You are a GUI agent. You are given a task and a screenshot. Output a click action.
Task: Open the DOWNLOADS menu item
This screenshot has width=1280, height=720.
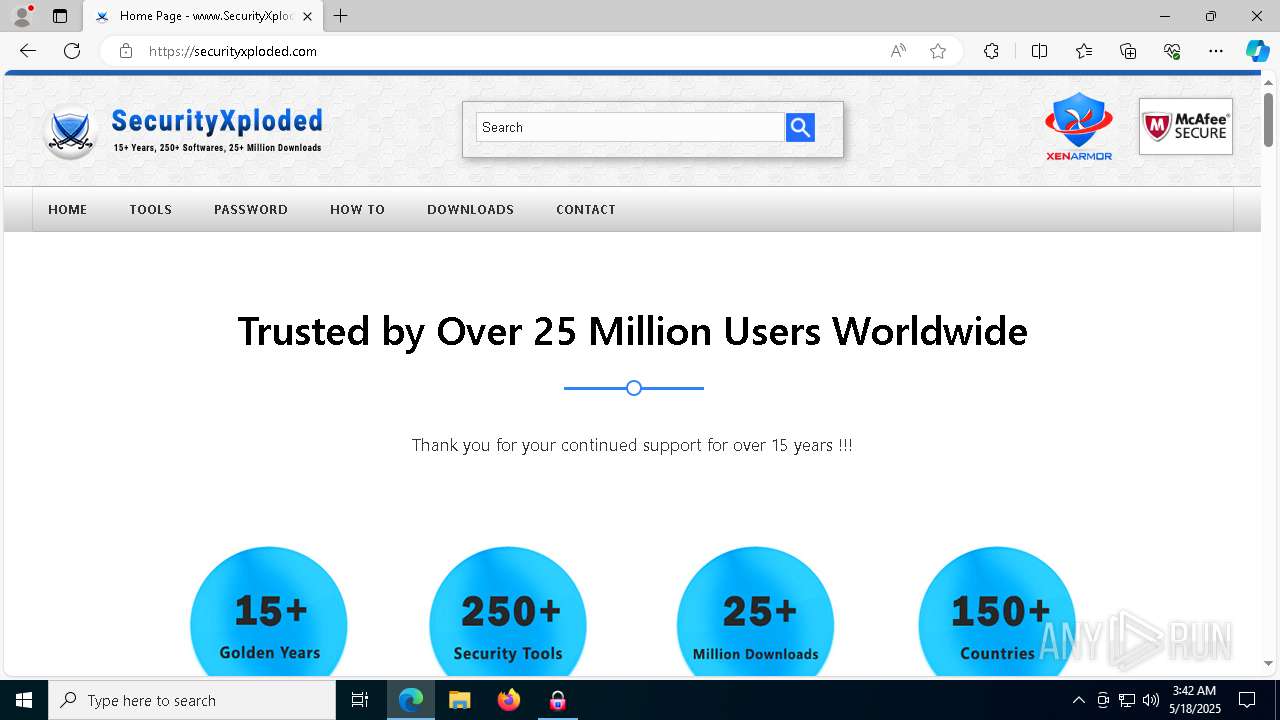point(470,209)
